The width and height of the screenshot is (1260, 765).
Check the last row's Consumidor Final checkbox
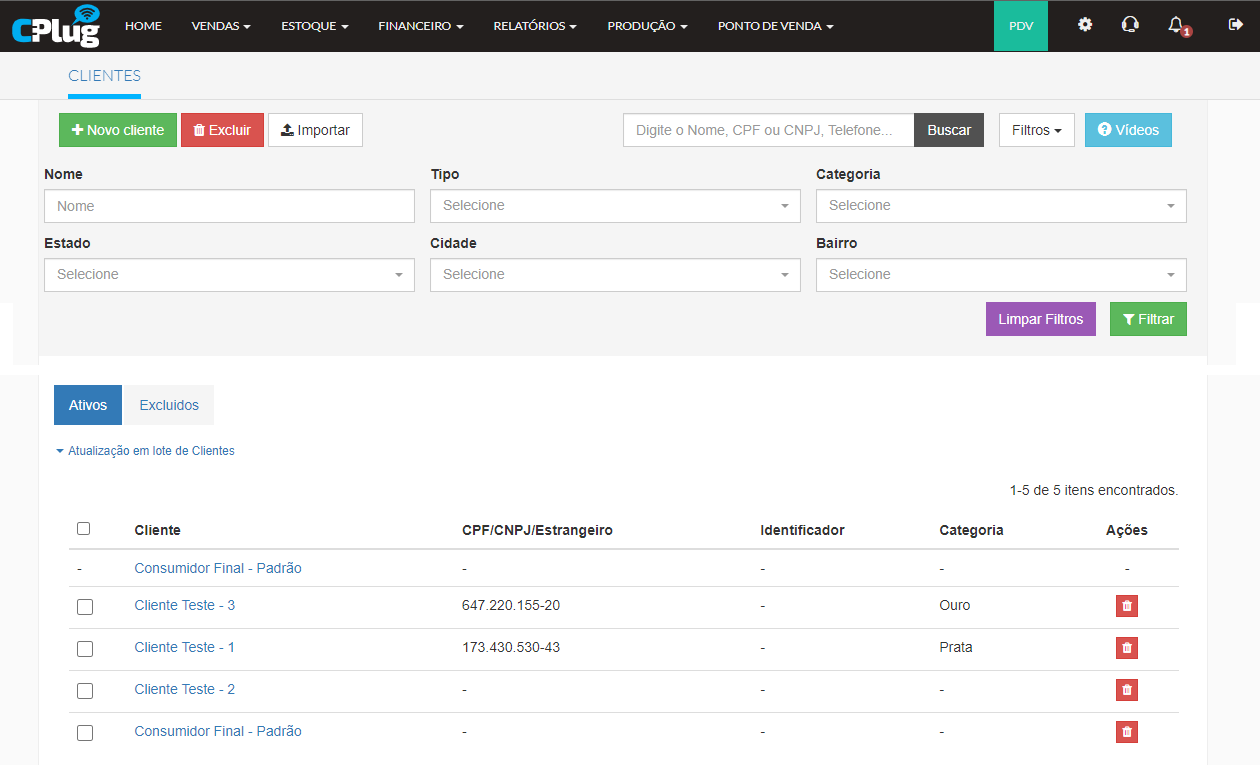tap(85, 733)
